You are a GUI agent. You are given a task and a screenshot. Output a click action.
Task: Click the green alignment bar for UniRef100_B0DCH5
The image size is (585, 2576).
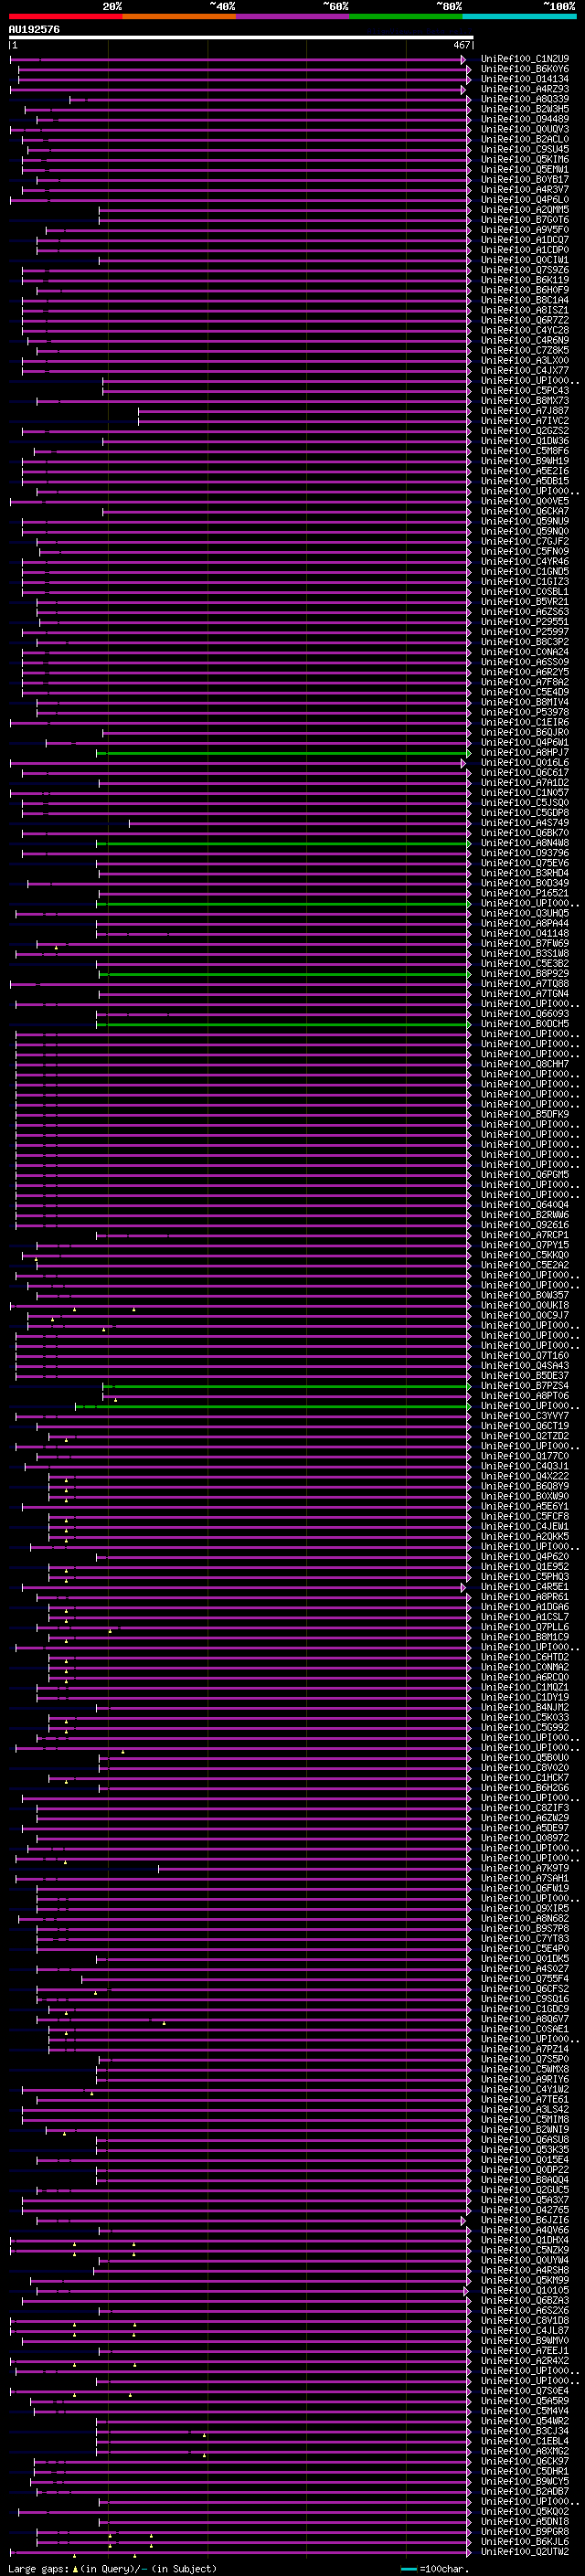click(283, 1024)
